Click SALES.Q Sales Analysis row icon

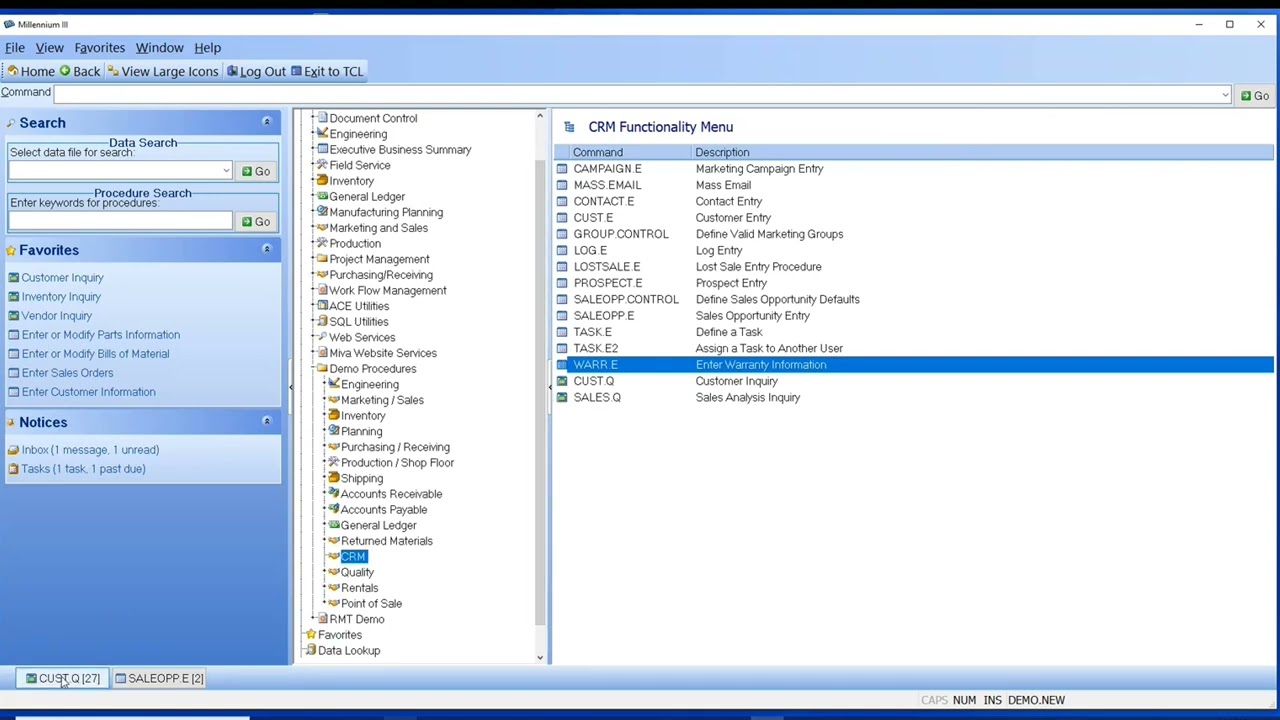[x=562, y=397]
